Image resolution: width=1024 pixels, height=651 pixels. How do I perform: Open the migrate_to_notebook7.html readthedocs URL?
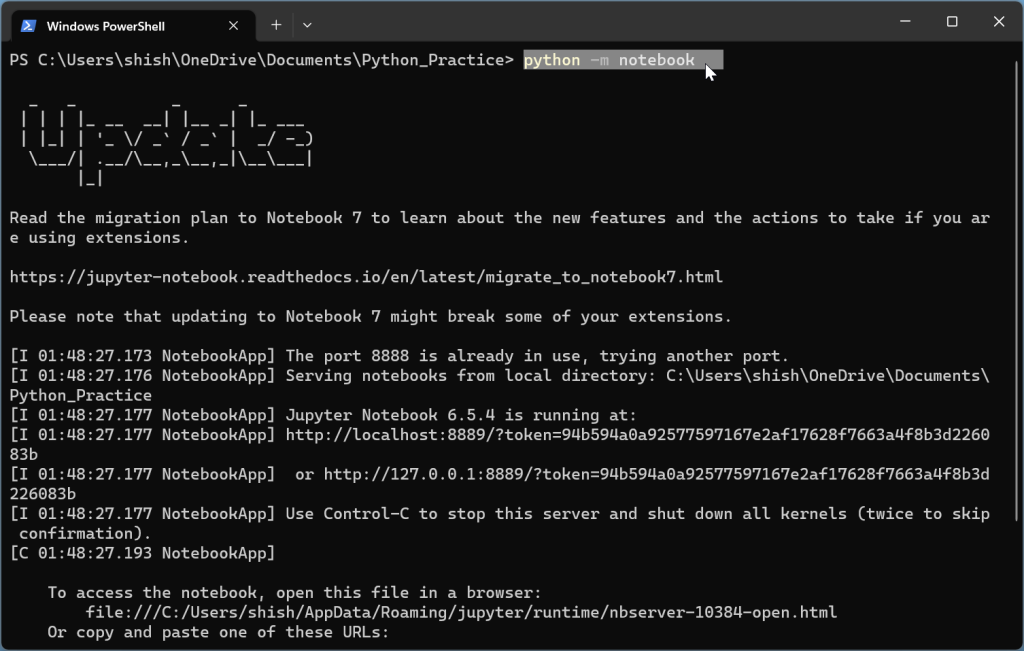tap(366, 277)
